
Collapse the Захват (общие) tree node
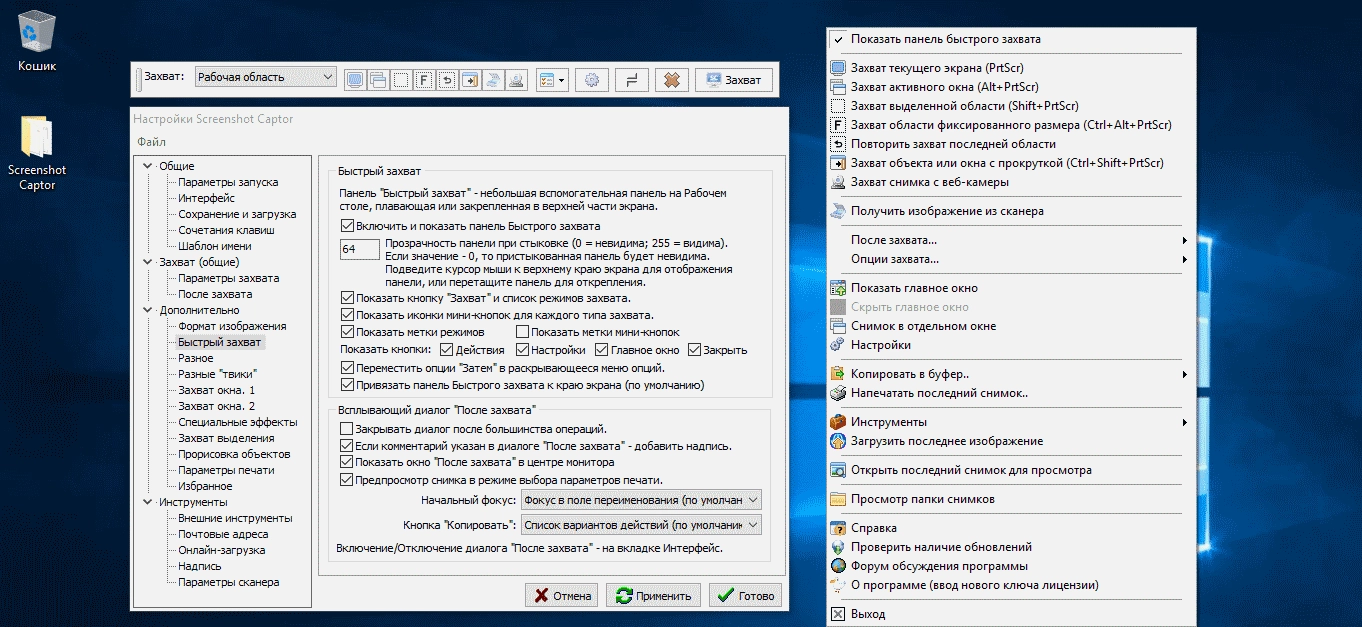point(148,262)
